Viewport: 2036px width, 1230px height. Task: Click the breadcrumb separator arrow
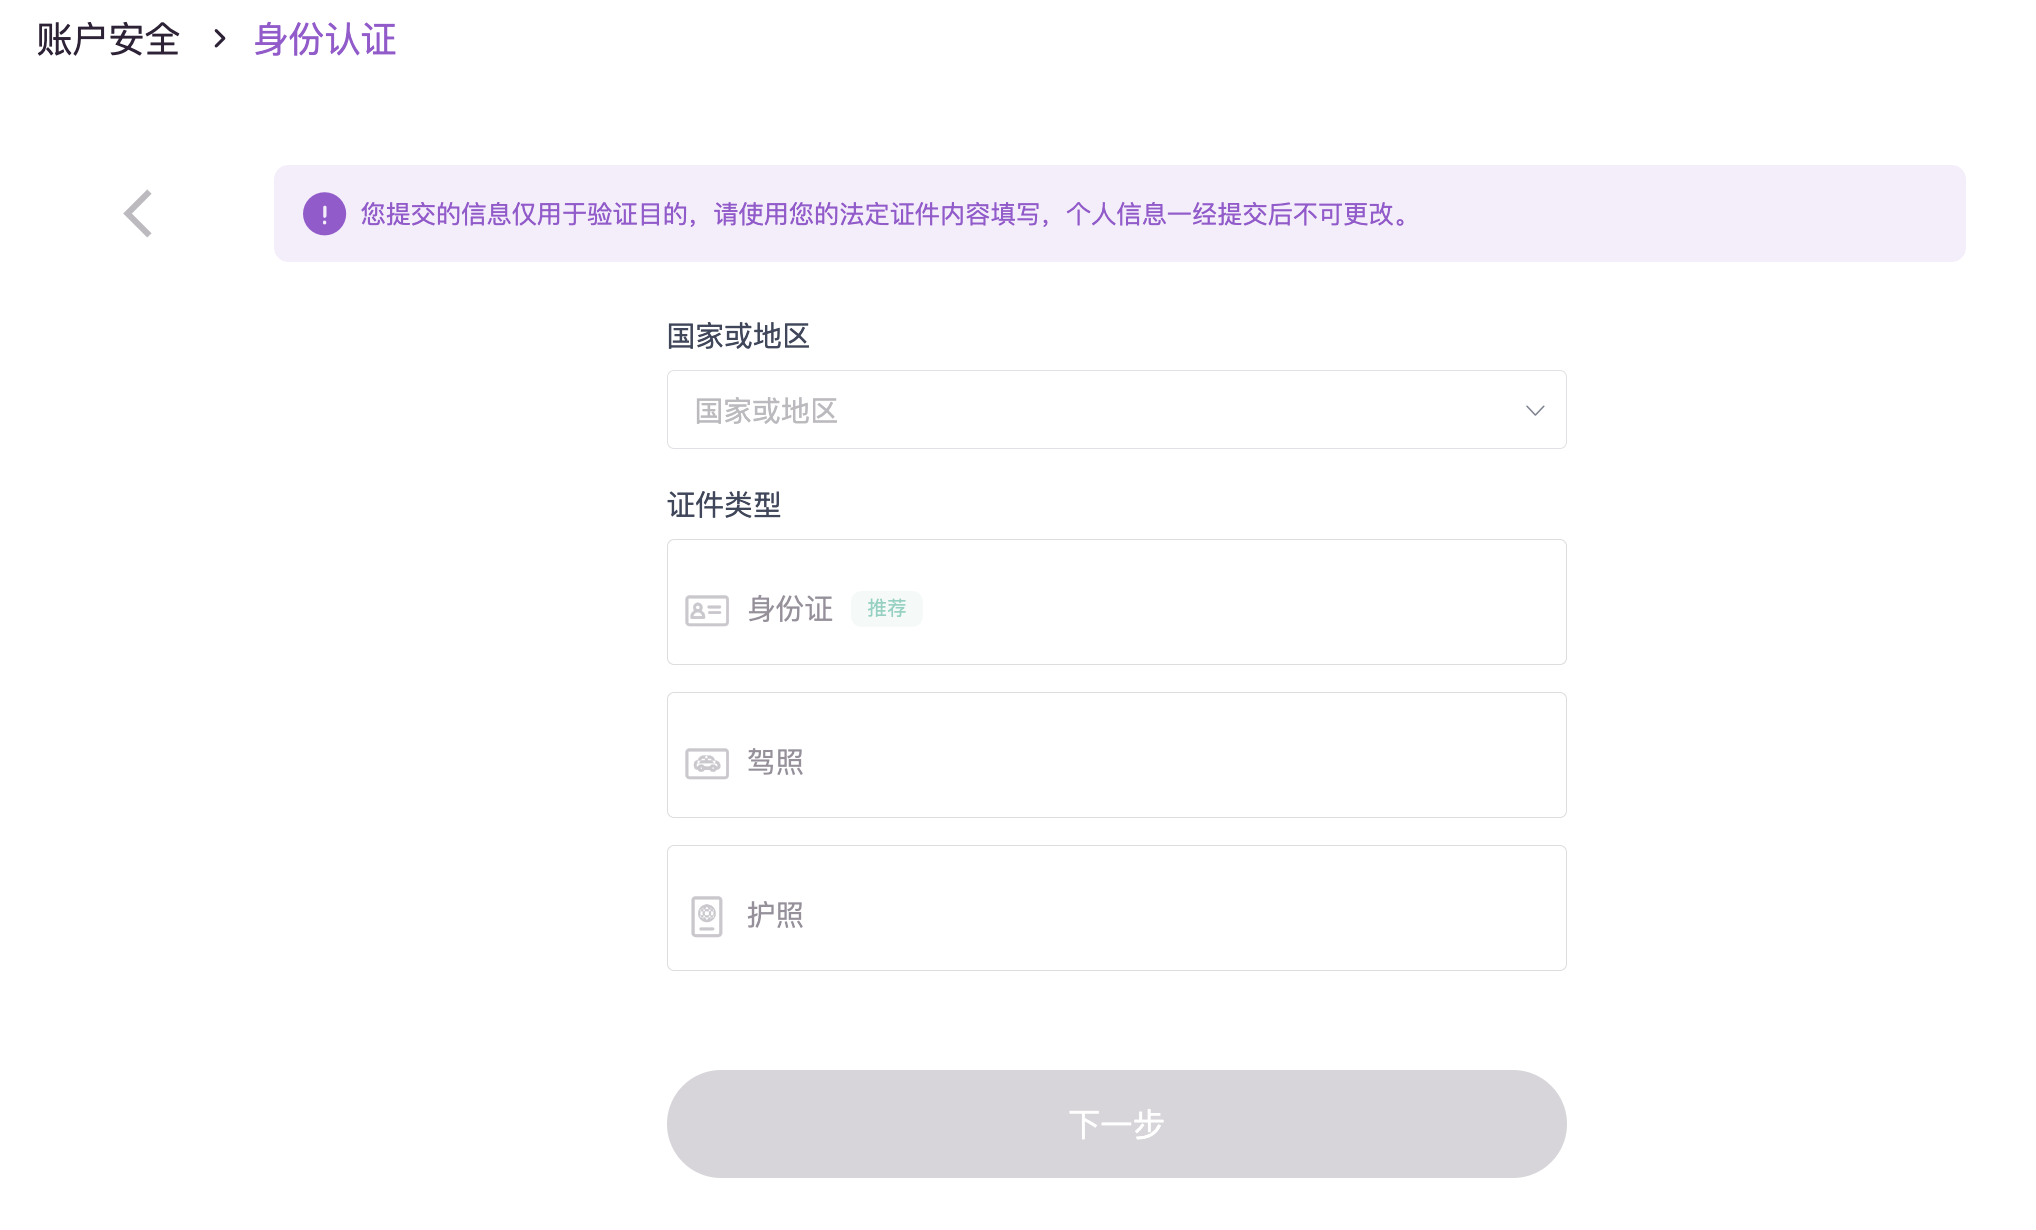tap(220, 40)
